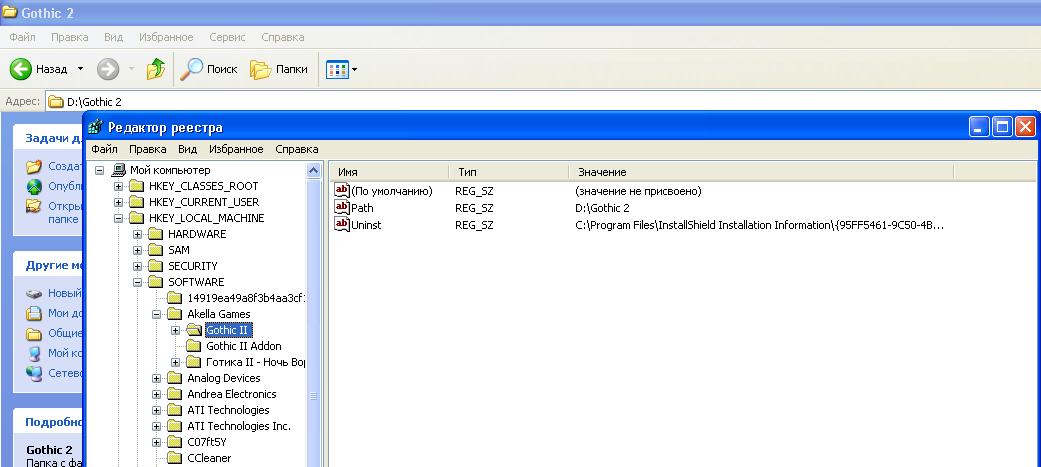Click the address bar field showing D:\Gothic 2

click(x=542, y=102)
